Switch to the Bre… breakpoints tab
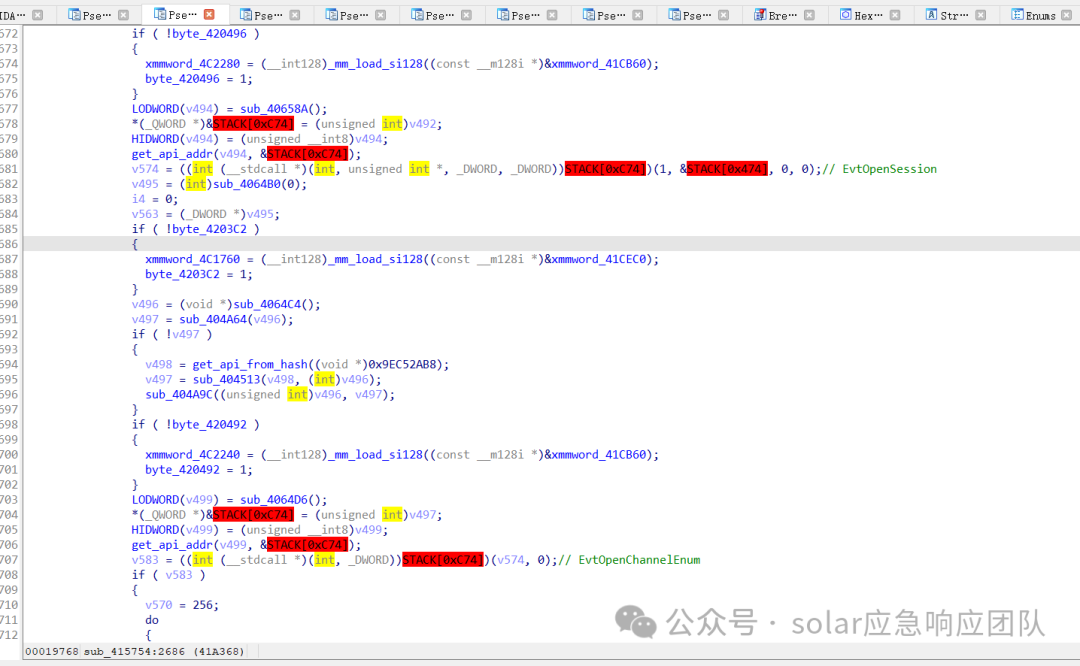 782,15
